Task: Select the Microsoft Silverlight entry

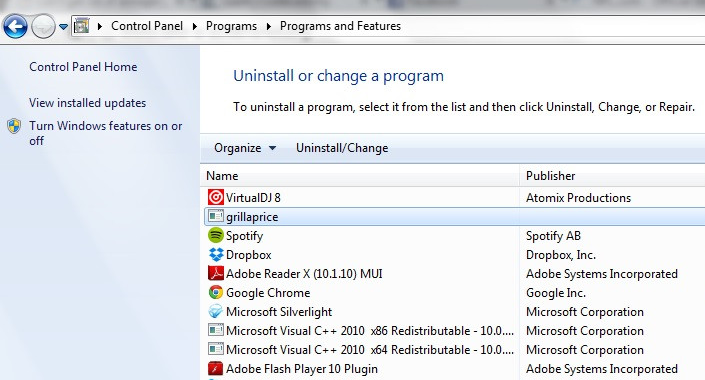Action: [279, 312]
